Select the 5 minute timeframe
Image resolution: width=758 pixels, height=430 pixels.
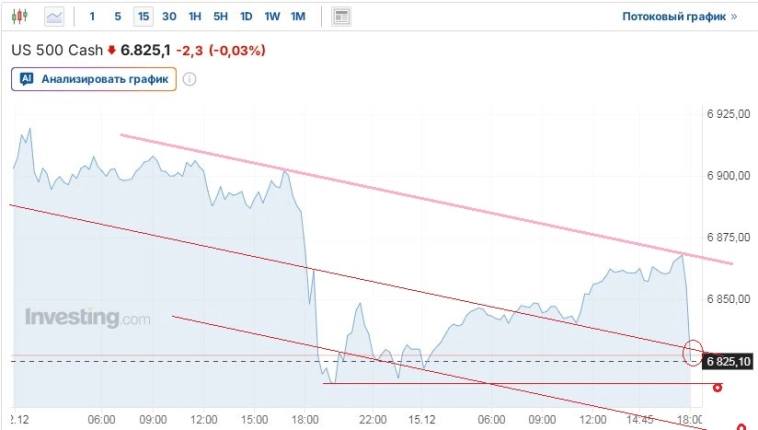[x=117, y=16]
